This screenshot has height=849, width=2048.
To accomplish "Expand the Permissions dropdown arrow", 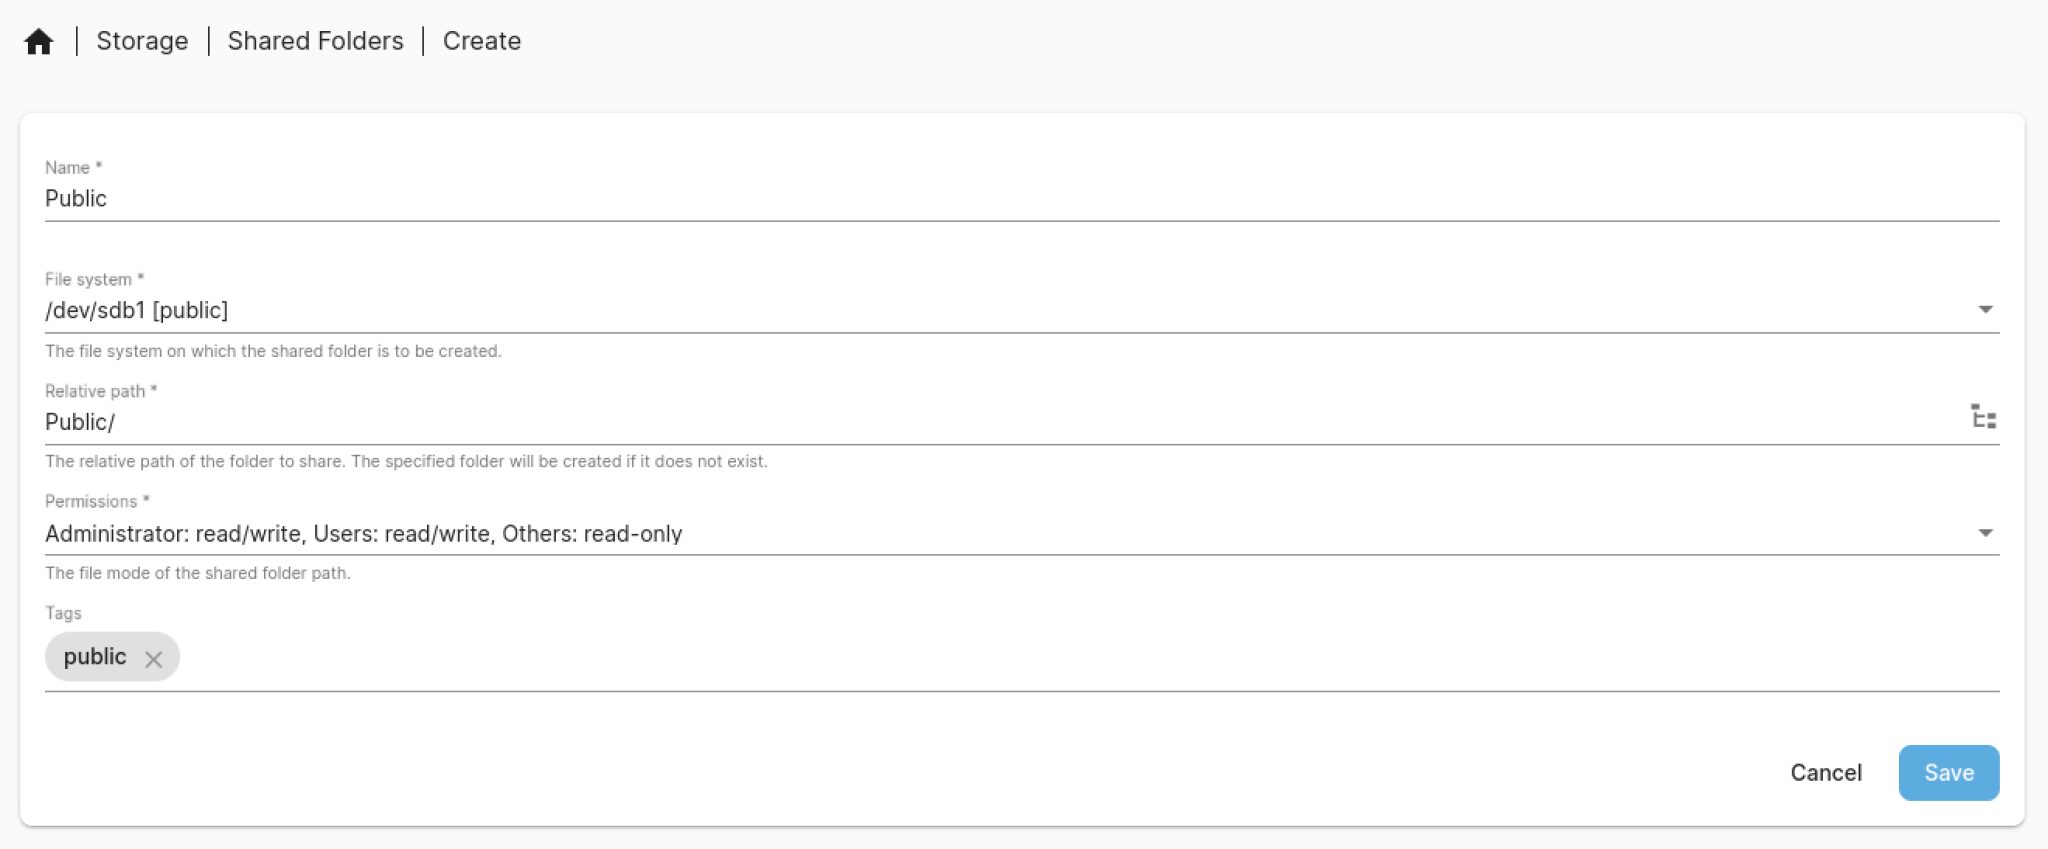I will pos(1985,533).
